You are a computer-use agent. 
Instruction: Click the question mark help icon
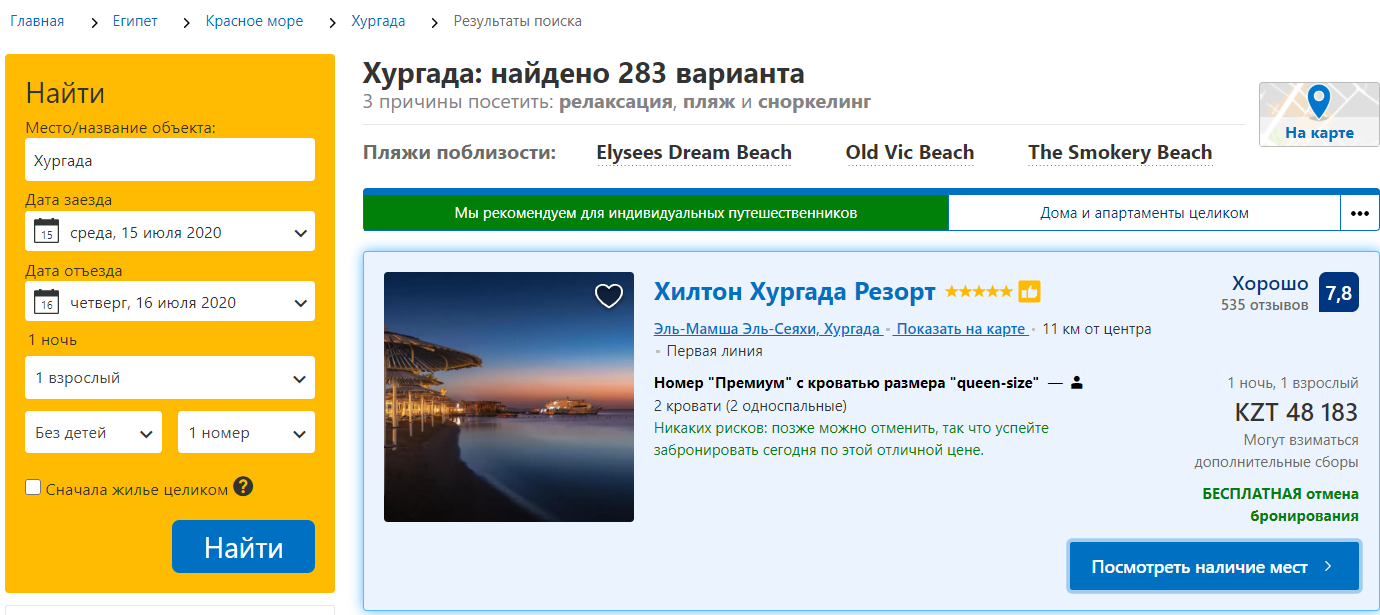[243, 487]
